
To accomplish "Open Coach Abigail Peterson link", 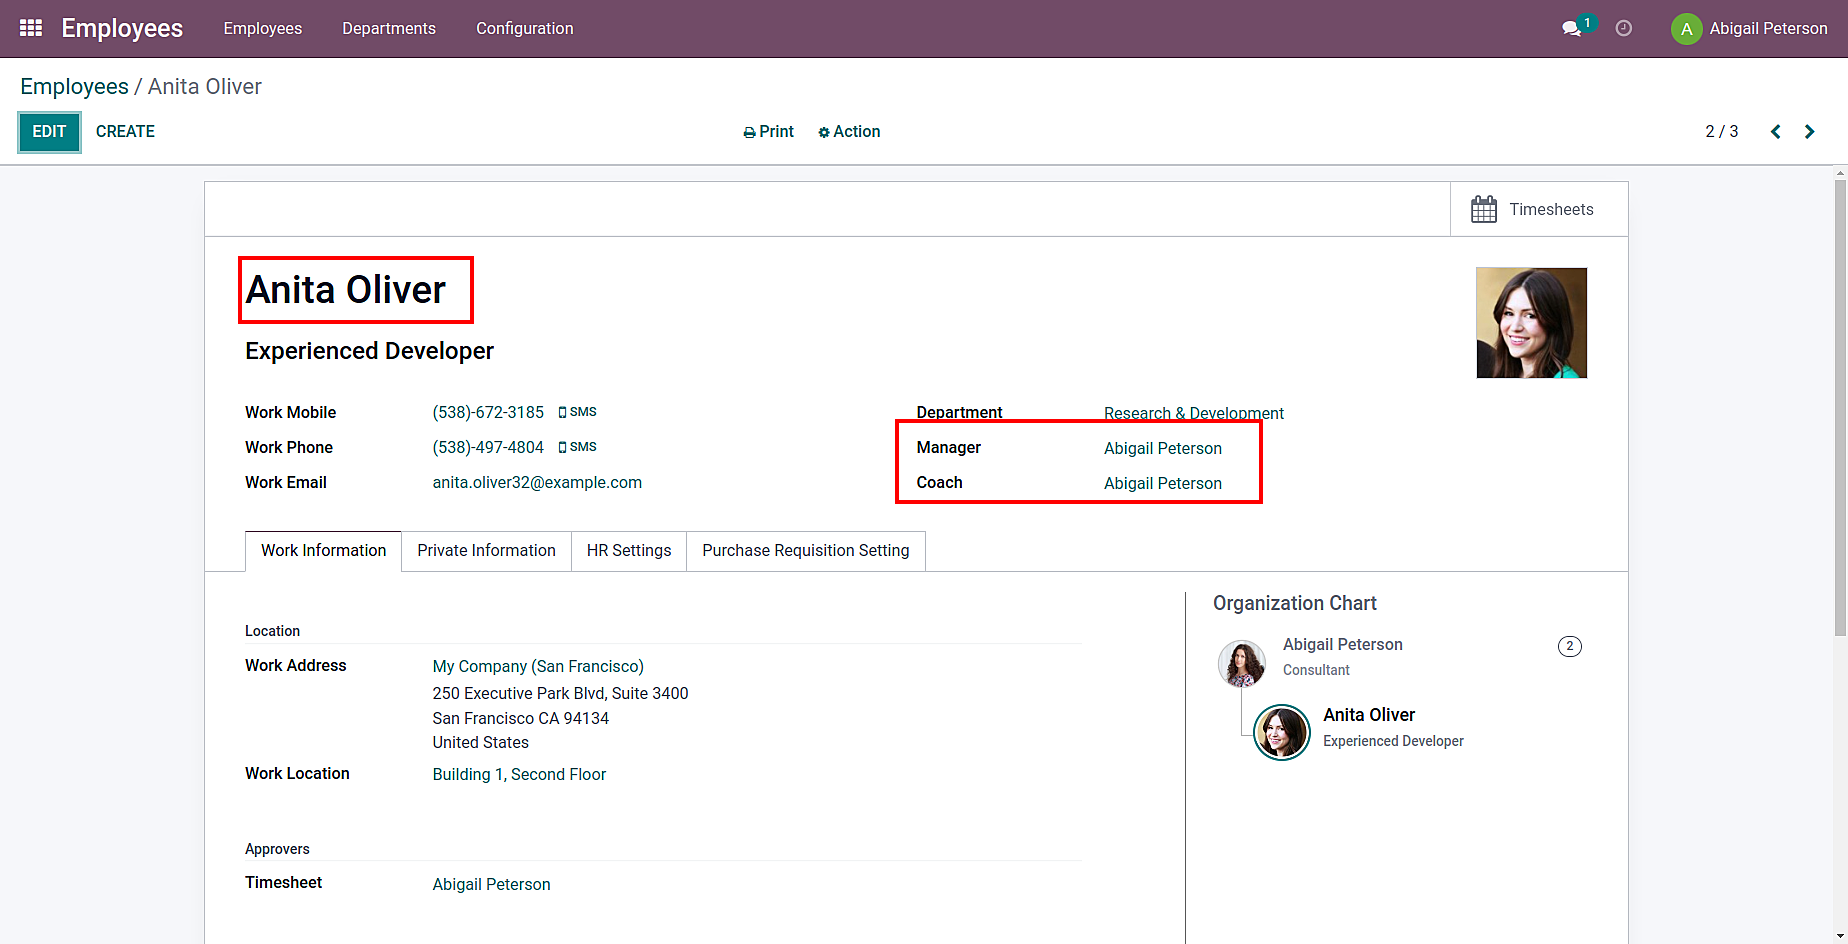I will [x=1163, y=483].
